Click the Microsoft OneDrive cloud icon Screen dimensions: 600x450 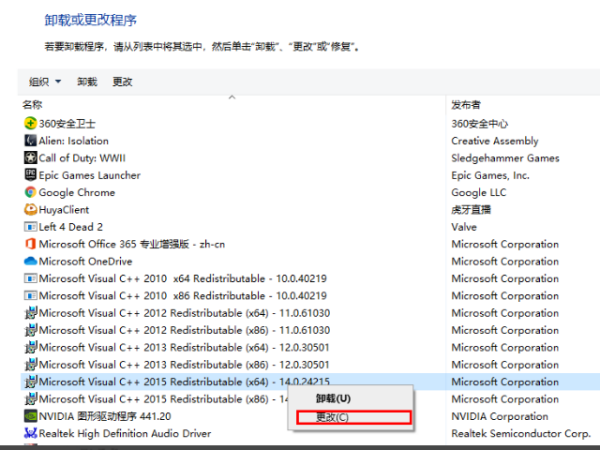click(30, 261)
